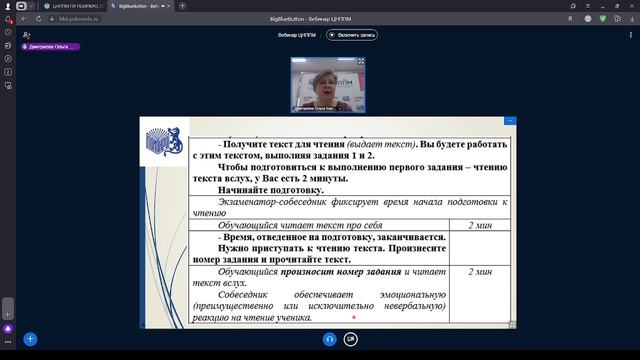Screen dimensions: 640x360
Task: Click the presenter webcam video
Action: pyautogui.click(x=328, y=85)
